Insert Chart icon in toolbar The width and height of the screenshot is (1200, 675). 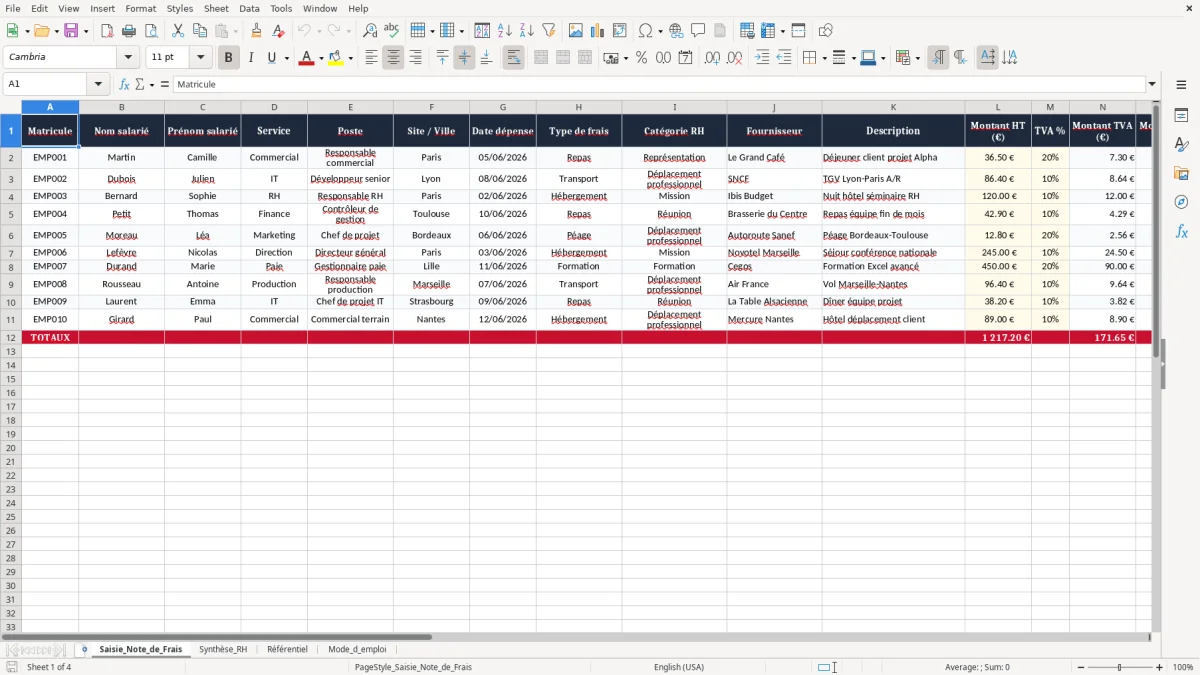tap(598, 31)
